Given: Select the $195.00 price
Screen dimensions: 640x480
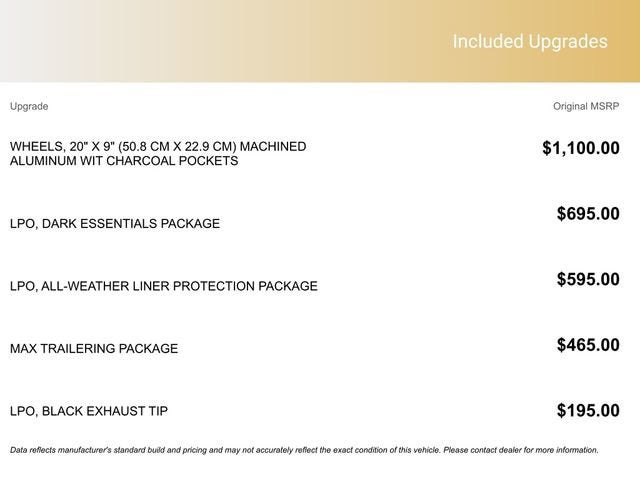Looking at the screenshot, I should (x=588, y=410).
